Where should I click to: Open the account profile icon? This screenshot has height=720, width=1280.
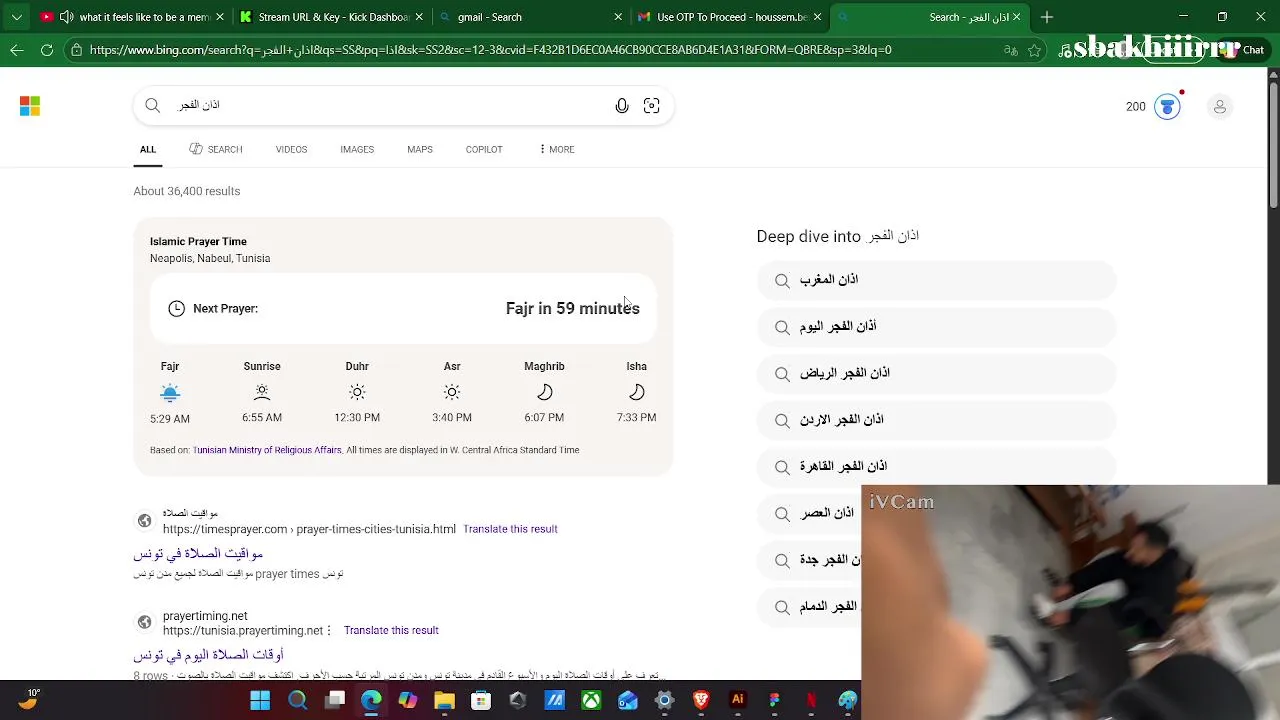pyautogui.click(x=1220, y=107)
